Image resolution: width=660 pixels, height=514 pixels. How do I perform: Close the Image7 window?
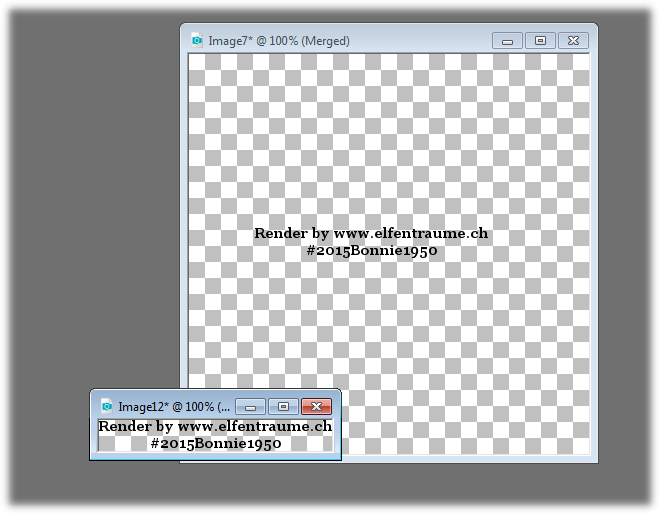click(x=573, y=41)
